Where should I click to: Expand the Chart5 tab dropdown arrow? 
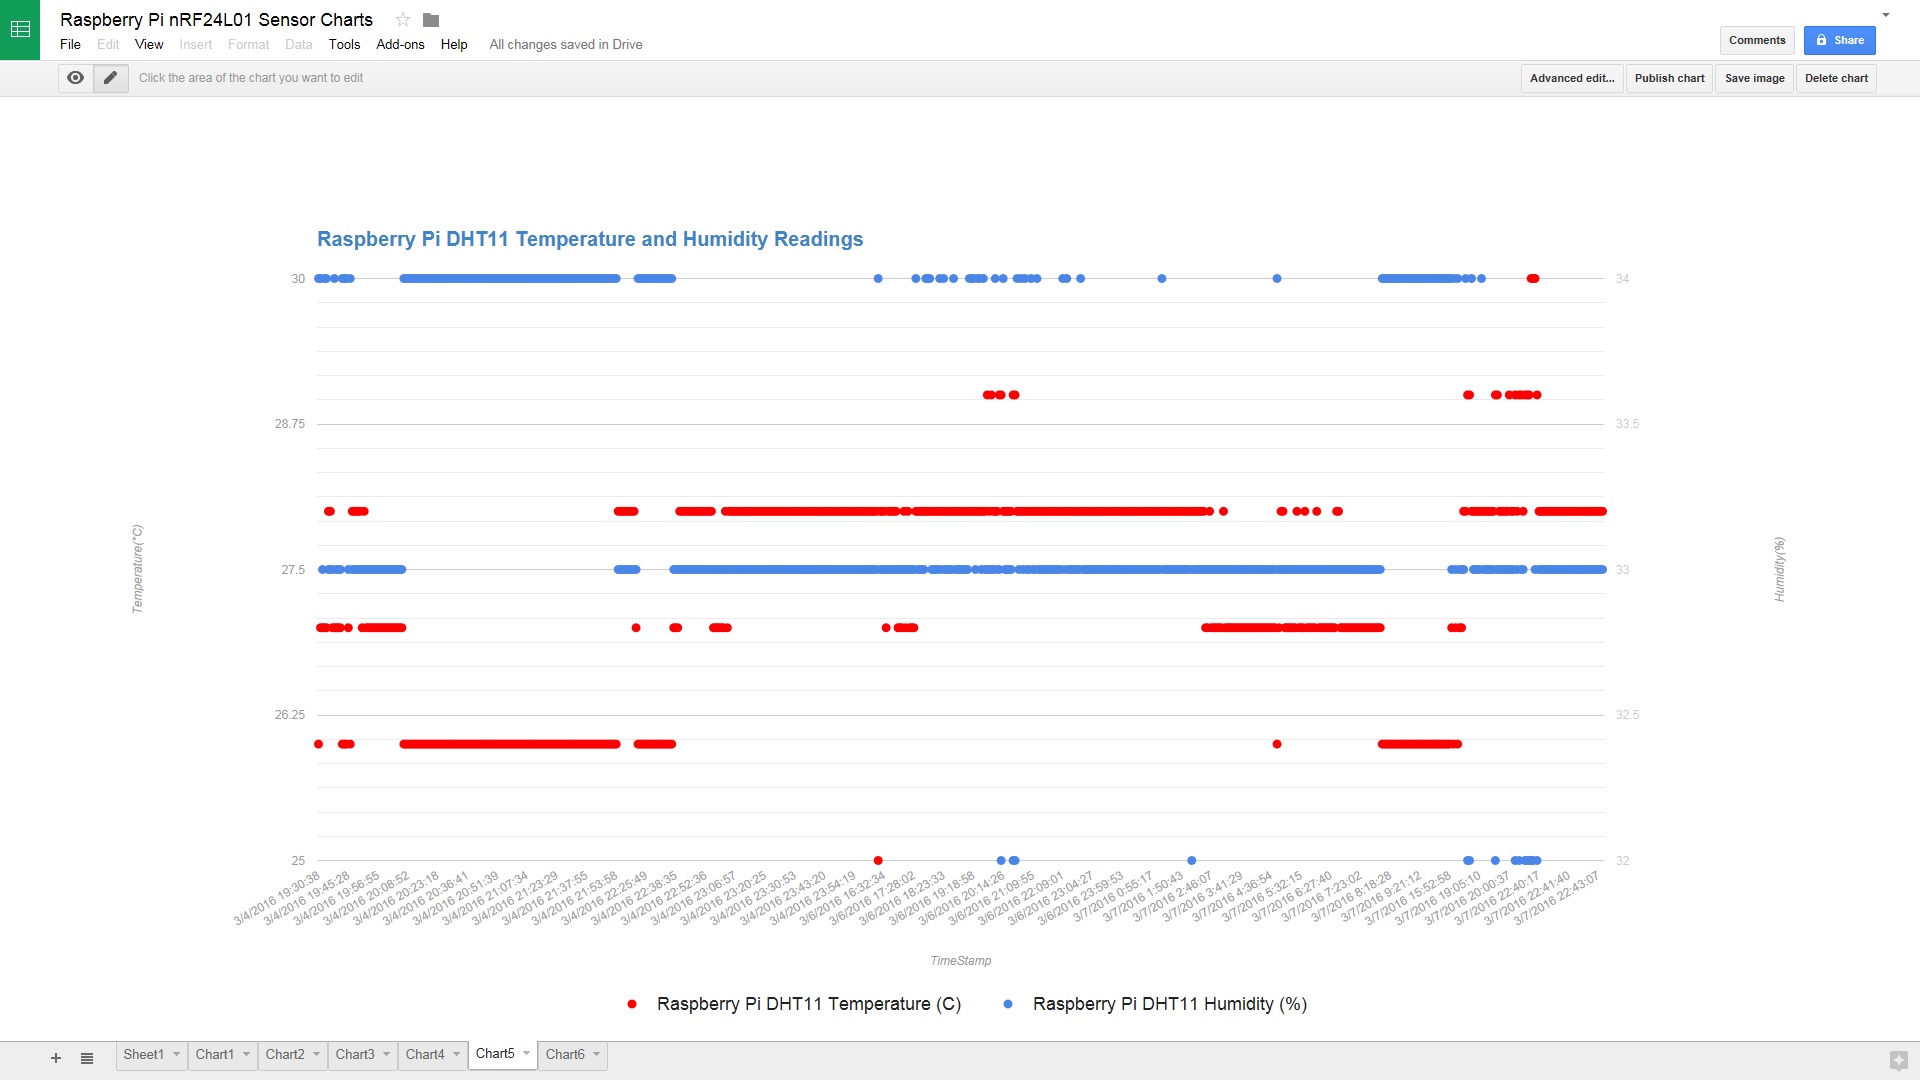526,1053
